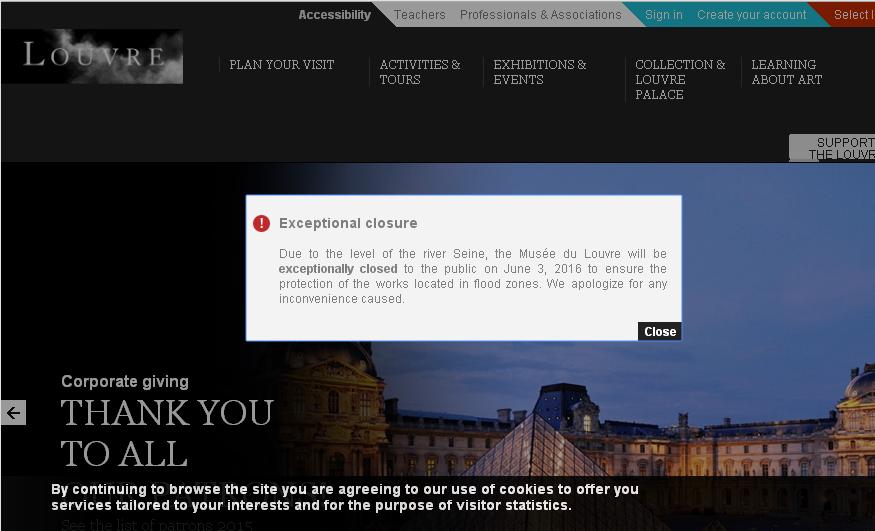Open the Activities & Tours menu

(420, 72)
